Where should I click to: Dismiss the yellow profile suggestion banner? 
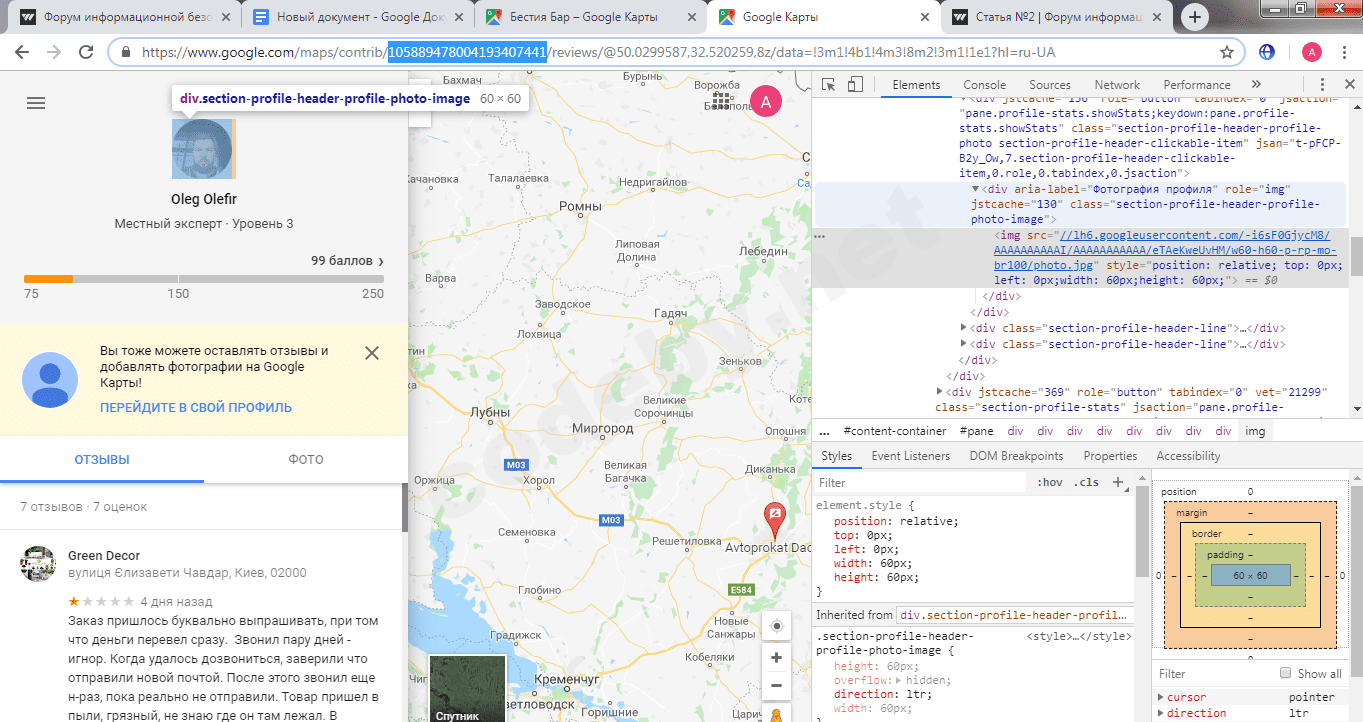[x=372, y=353]
